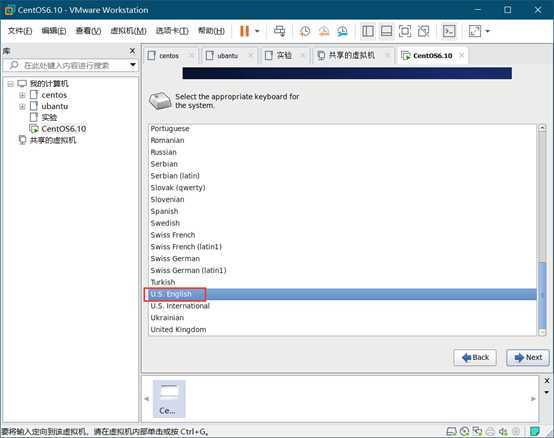This screenshot has width=554, height=438.
Task: Switch to the centos tab
Action: pyautogui.click(x=169, y=56)
